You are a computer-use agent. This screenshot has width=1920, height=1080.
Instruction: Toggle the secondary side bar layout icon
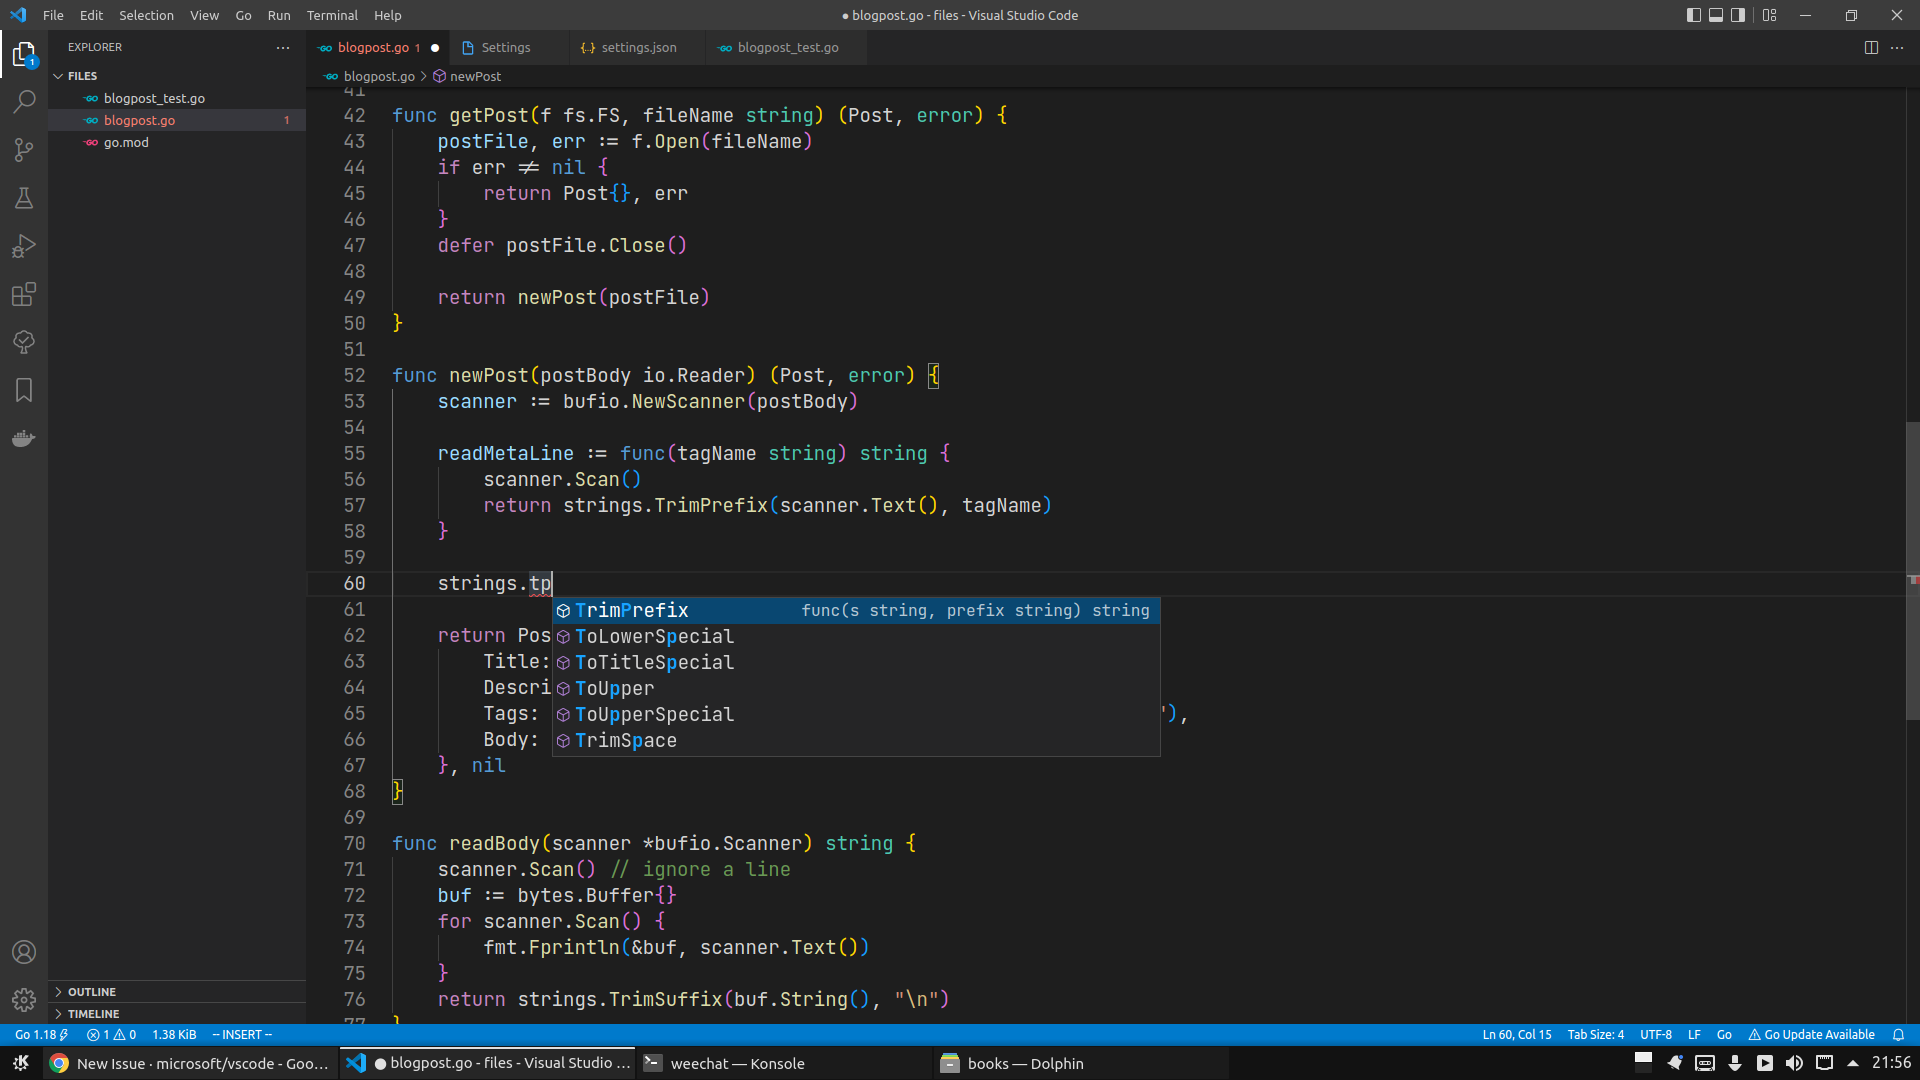click(1739, 15)
